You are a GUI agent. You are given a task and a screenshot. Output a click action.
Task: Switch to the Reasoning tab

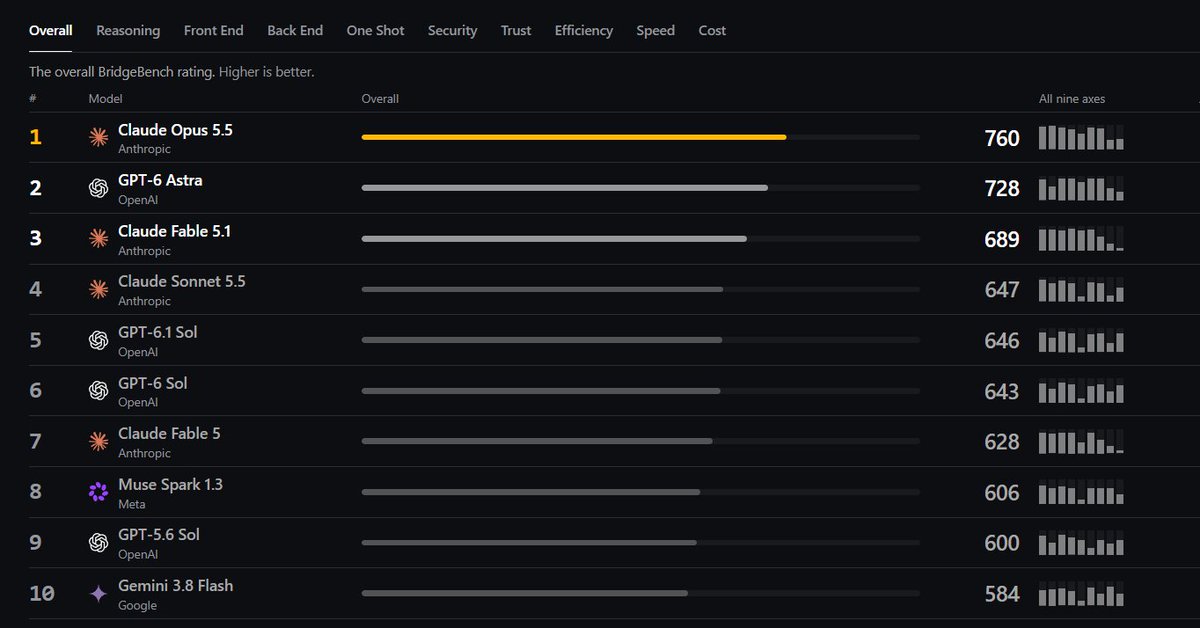(x=128, y=30)
